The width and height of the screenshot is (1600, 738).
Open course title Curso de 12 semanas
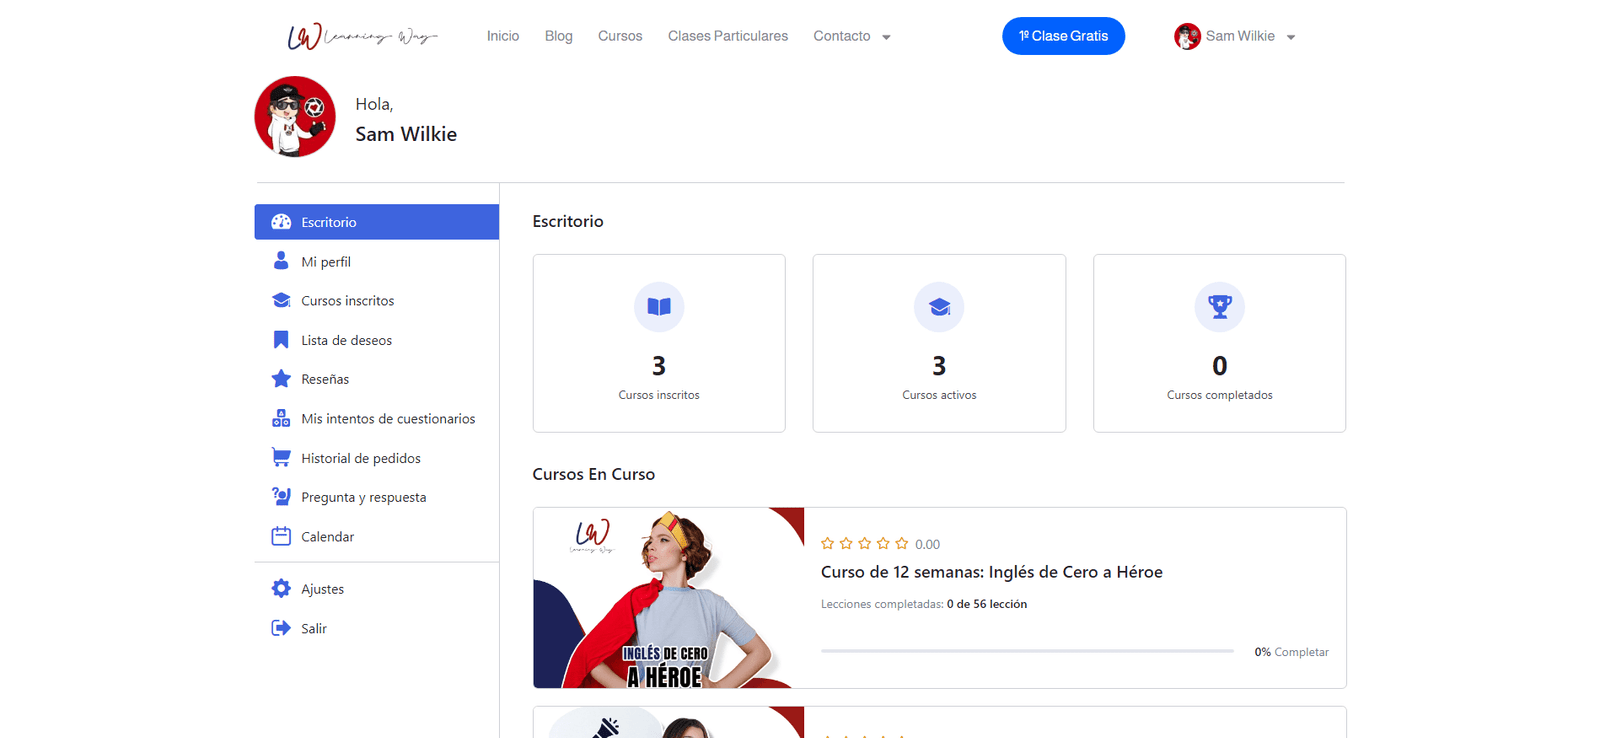tap(991, 572)
